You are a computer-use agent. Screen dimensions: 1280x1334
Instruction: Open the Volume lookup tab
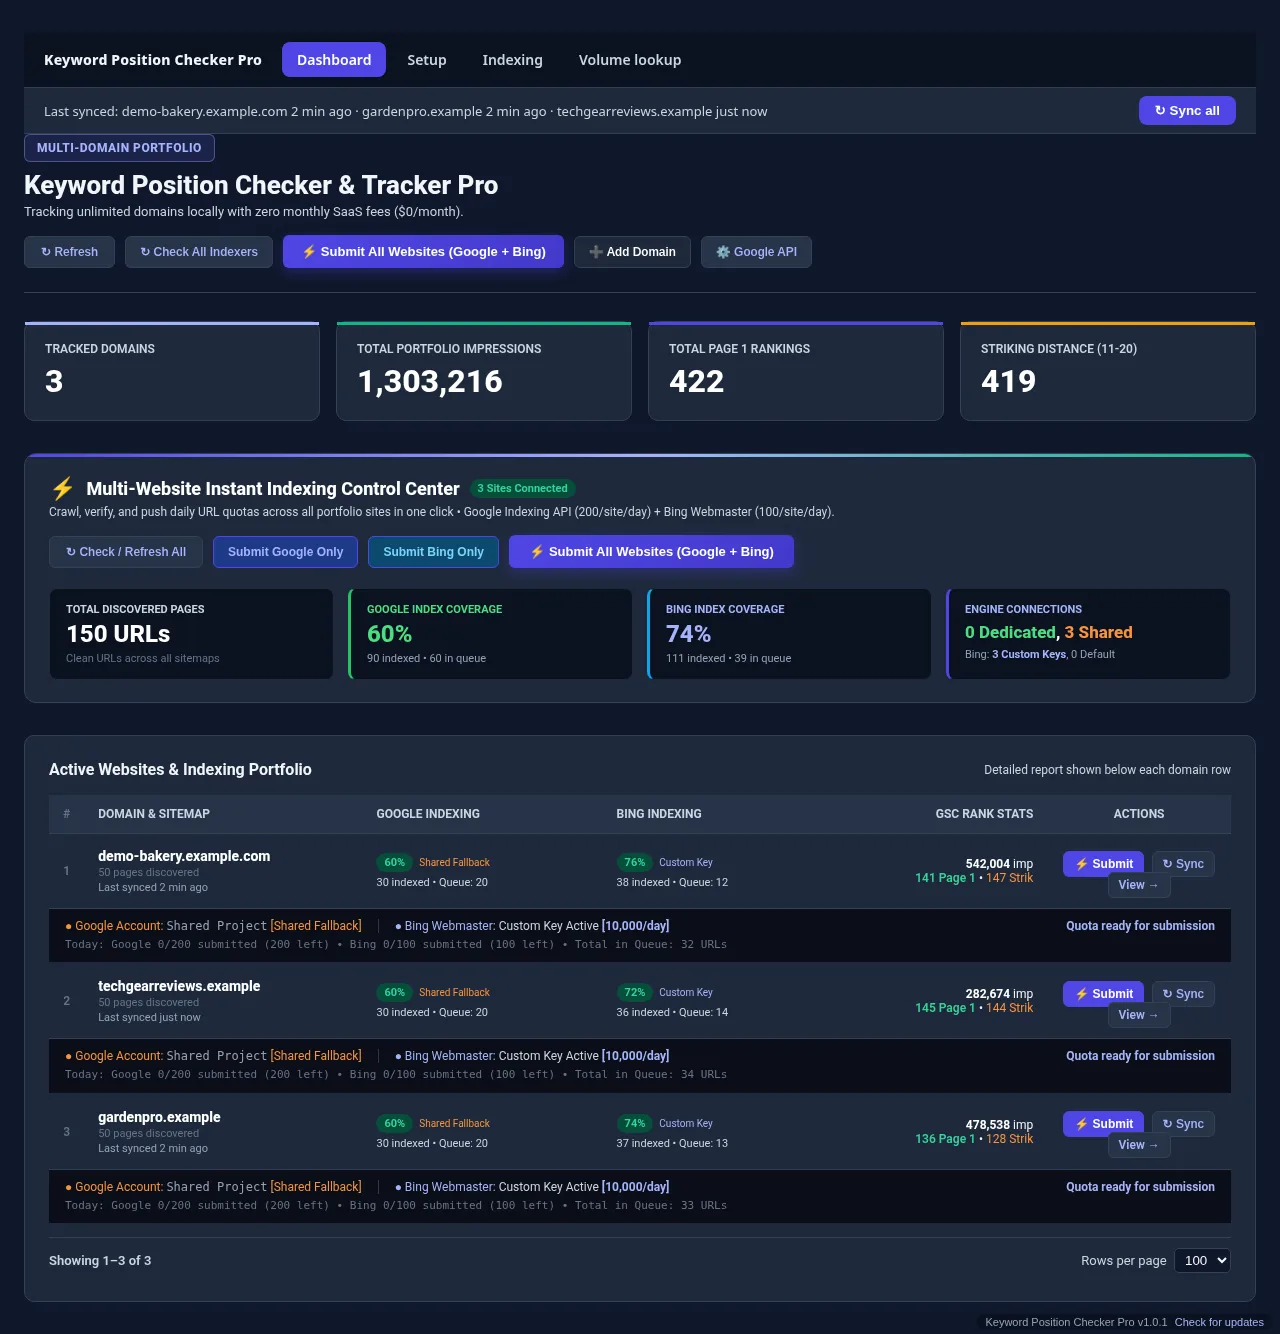pos(630,60)
